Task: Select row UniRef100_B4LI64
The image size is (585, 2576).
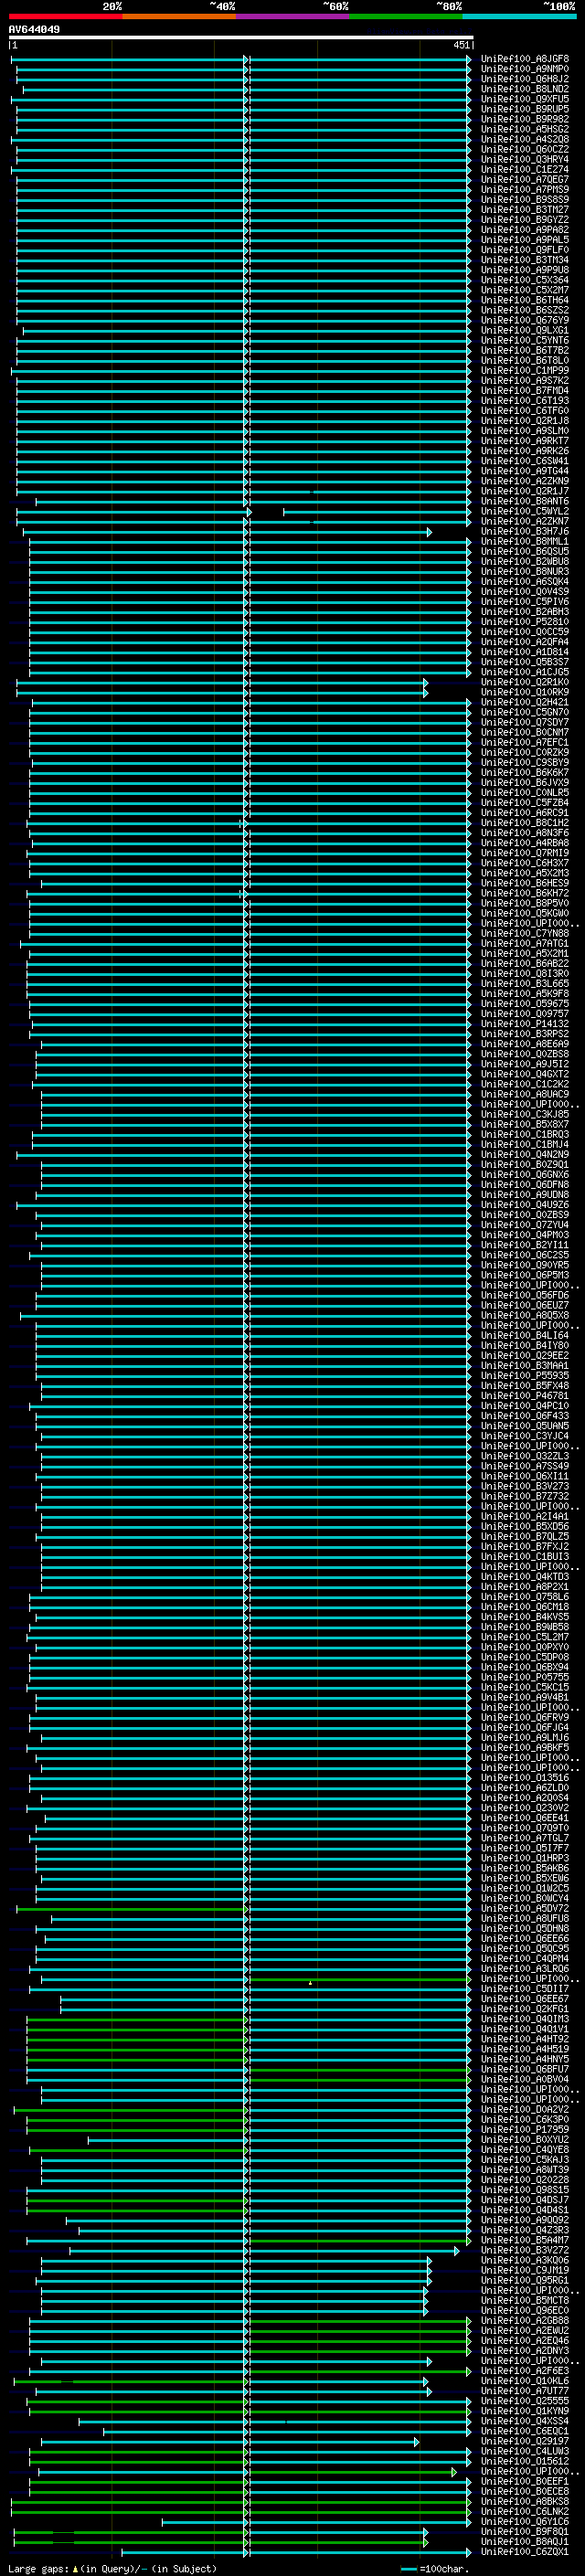Action: [524, 1335]
